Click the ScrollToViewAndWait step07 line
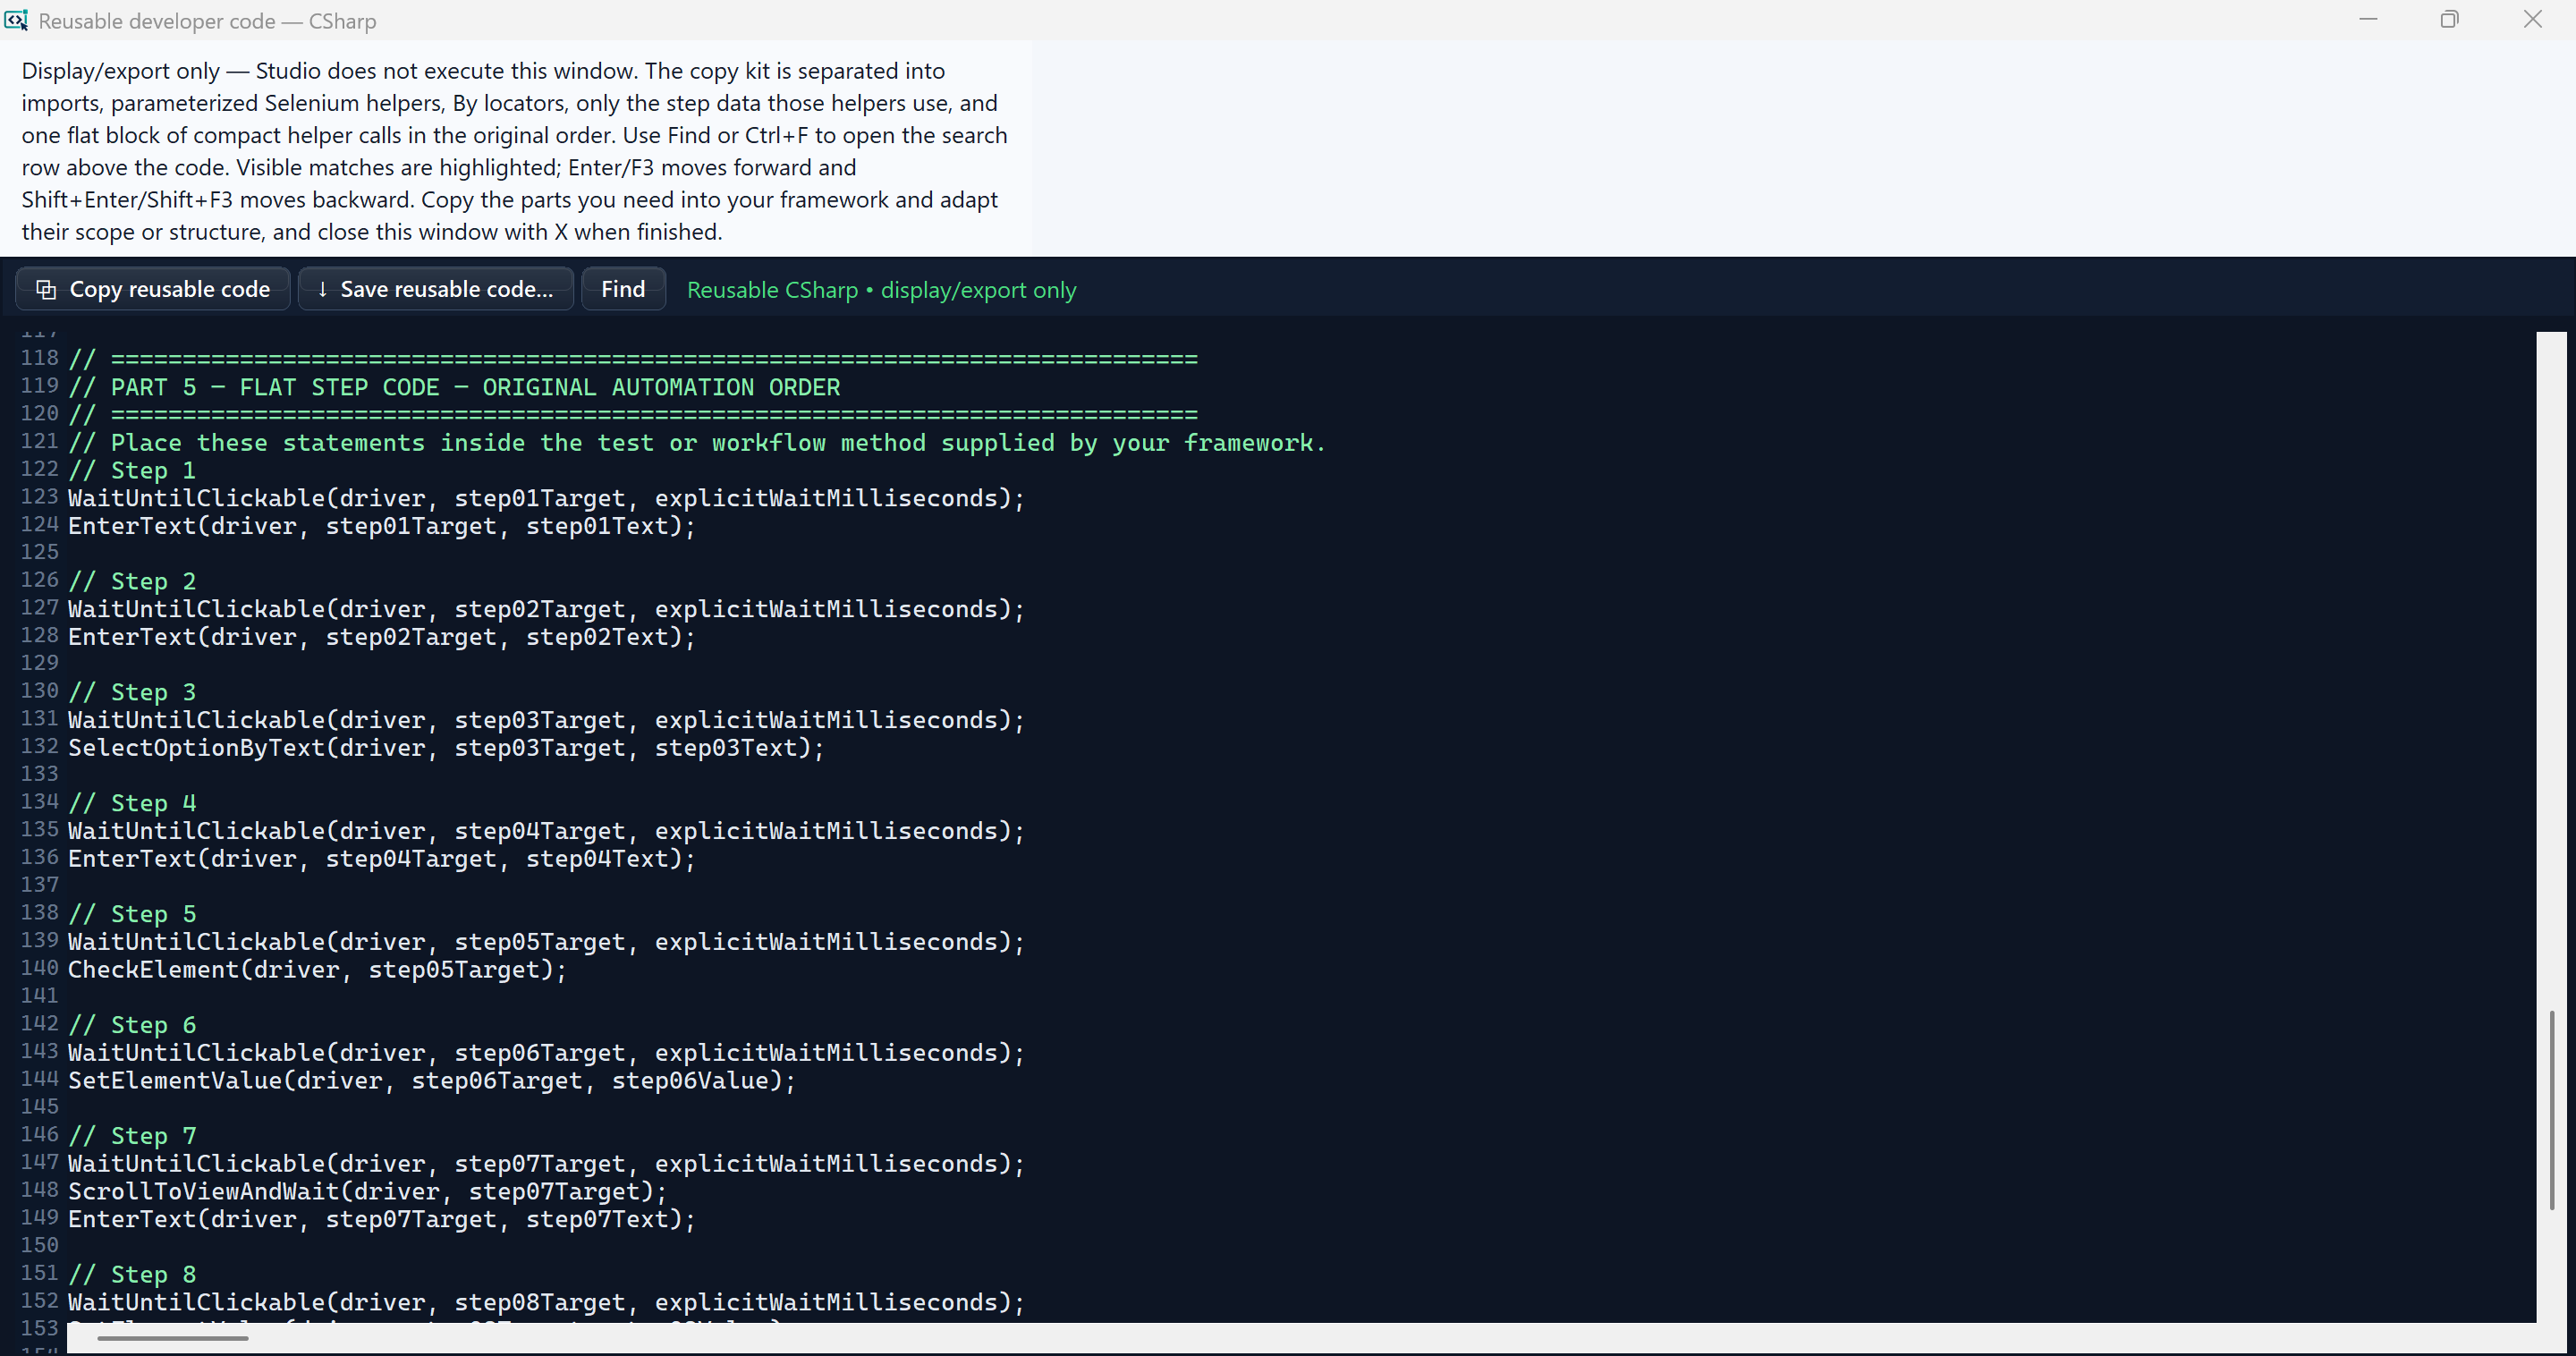 click(x=367, y=1192)
